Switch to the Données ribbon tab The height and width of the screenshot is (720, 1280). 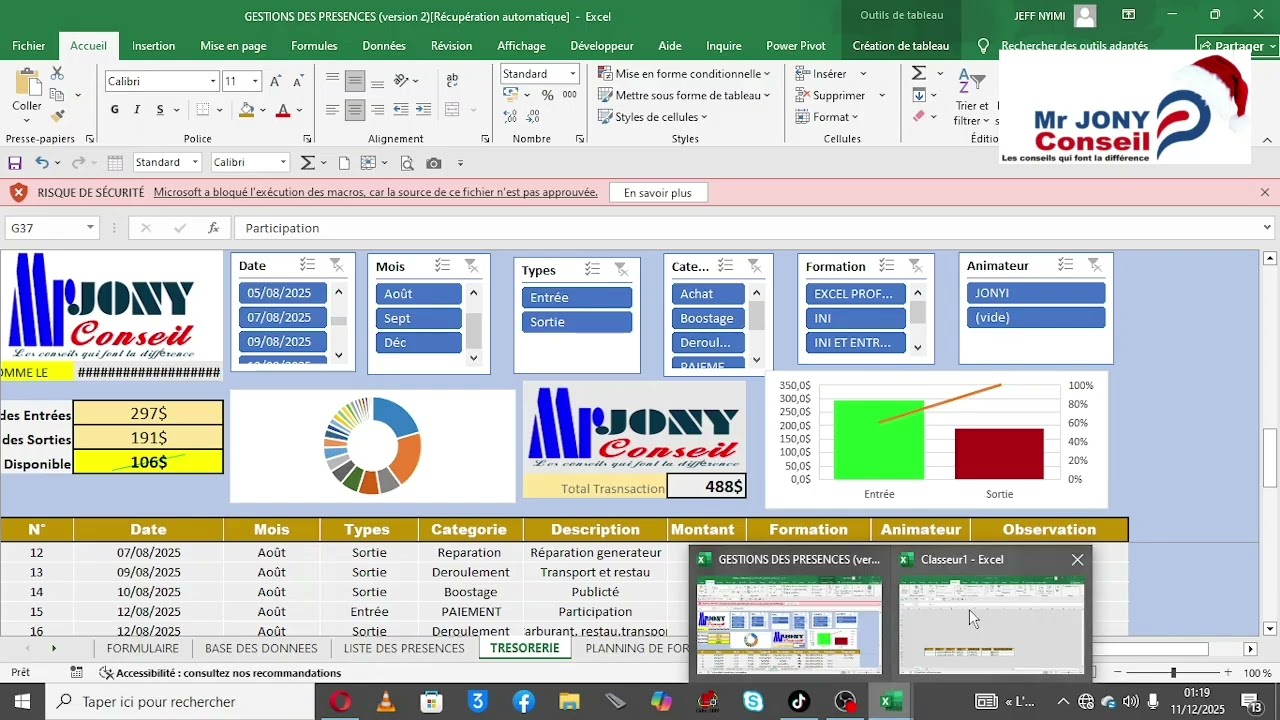384,46
